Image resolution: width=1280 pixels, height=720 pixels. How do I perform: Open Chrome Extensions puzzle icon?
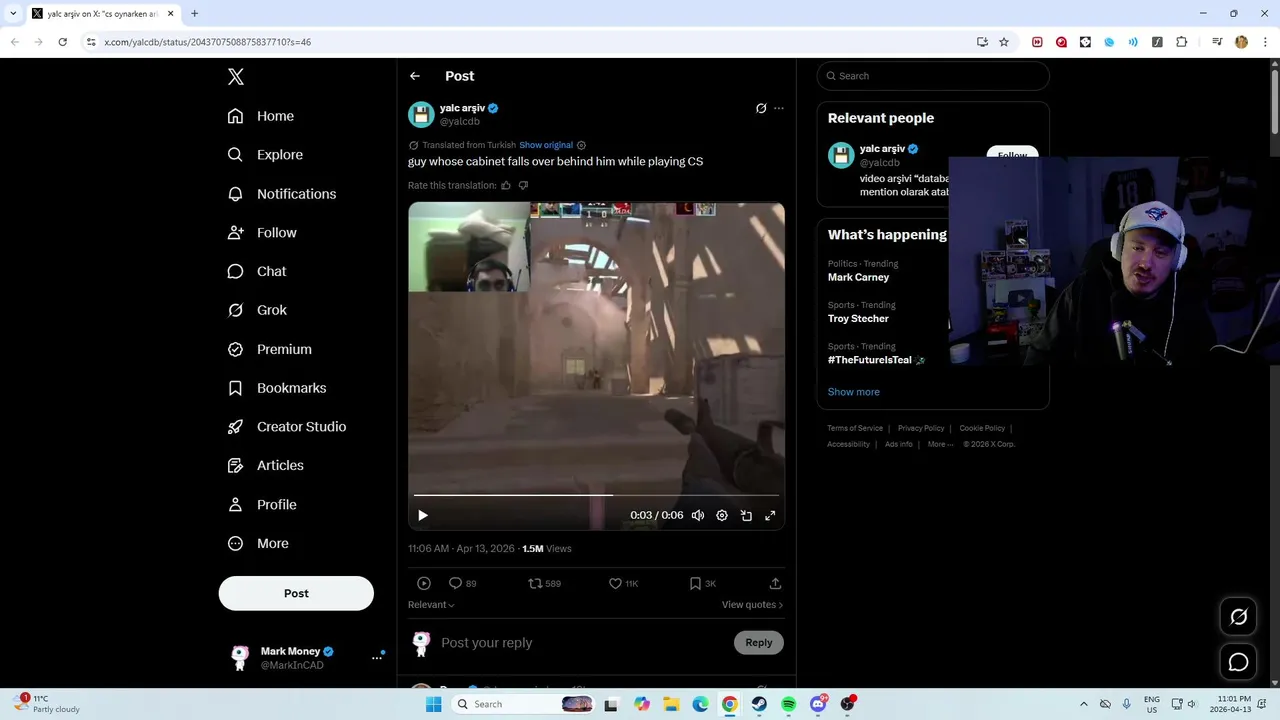click(1181, 42)
